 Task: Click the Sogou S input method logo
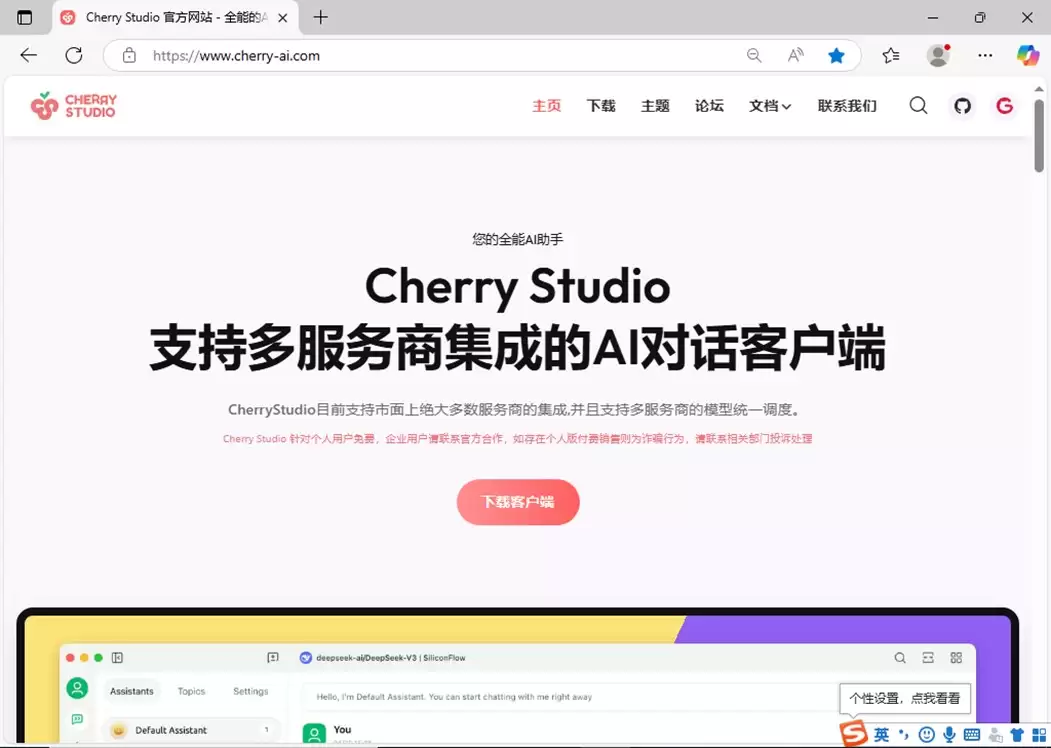[853, 733]
